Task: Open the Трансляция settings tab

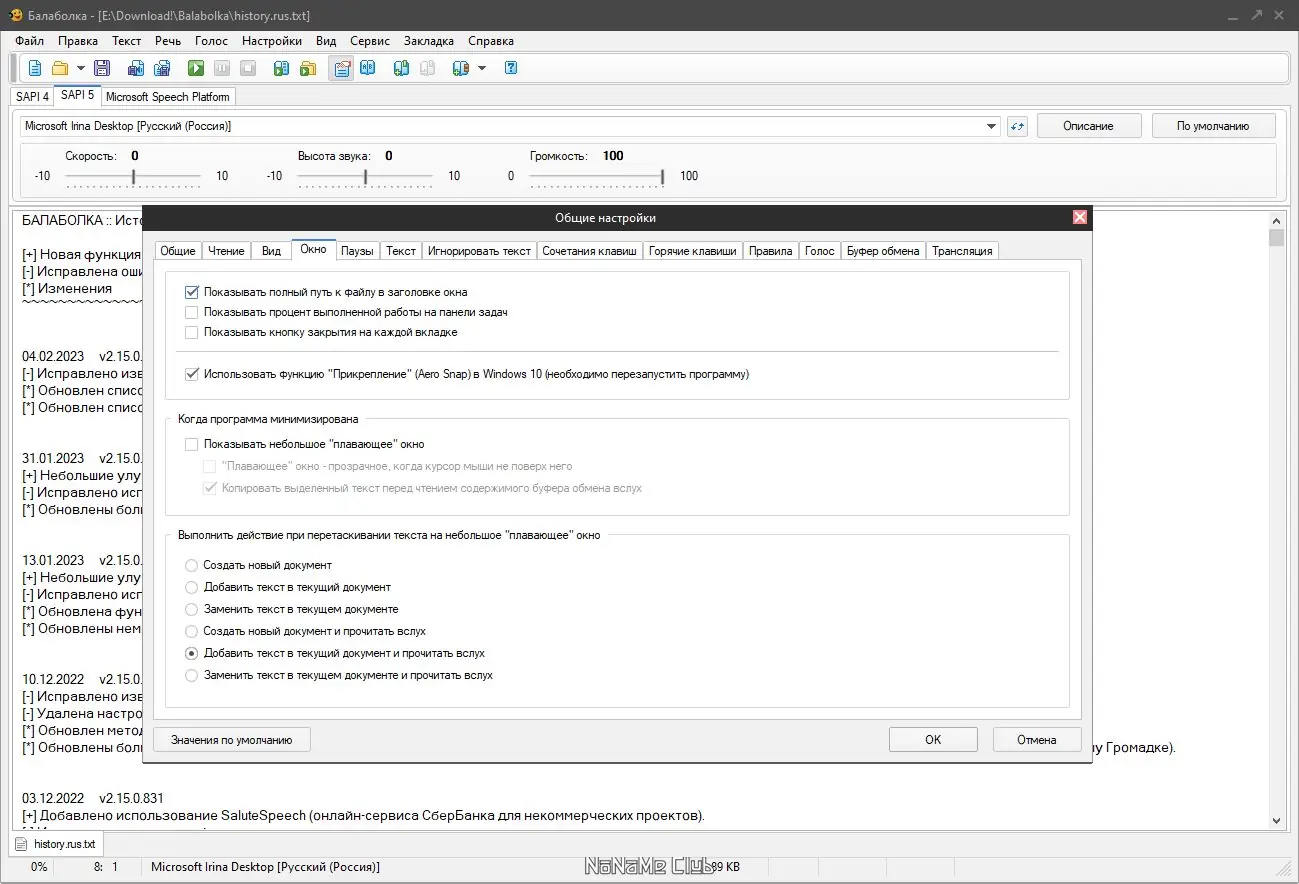Action: point(962,251)
